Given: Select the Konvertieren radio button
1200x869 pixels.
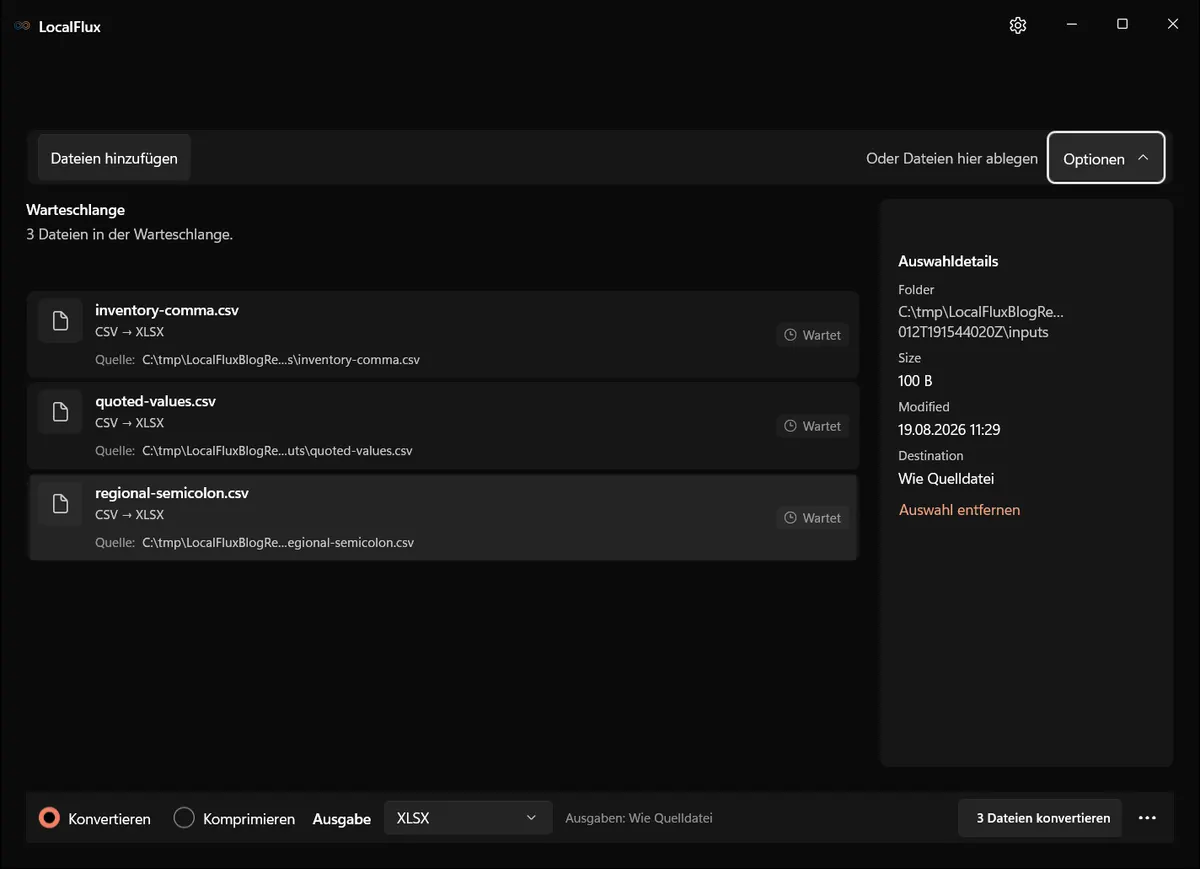Looking at the screenshot, I should click(49, 818).
